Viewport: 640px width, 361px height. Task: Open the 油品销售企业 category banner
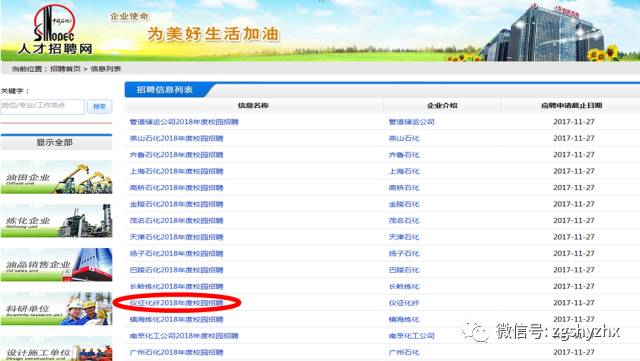pos(56,265)
